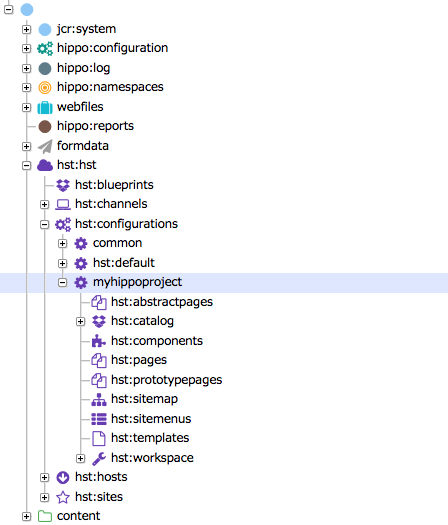Click the green folder icon for content
The height and width of the screenshot is (525, 448).
click(45, 516)
